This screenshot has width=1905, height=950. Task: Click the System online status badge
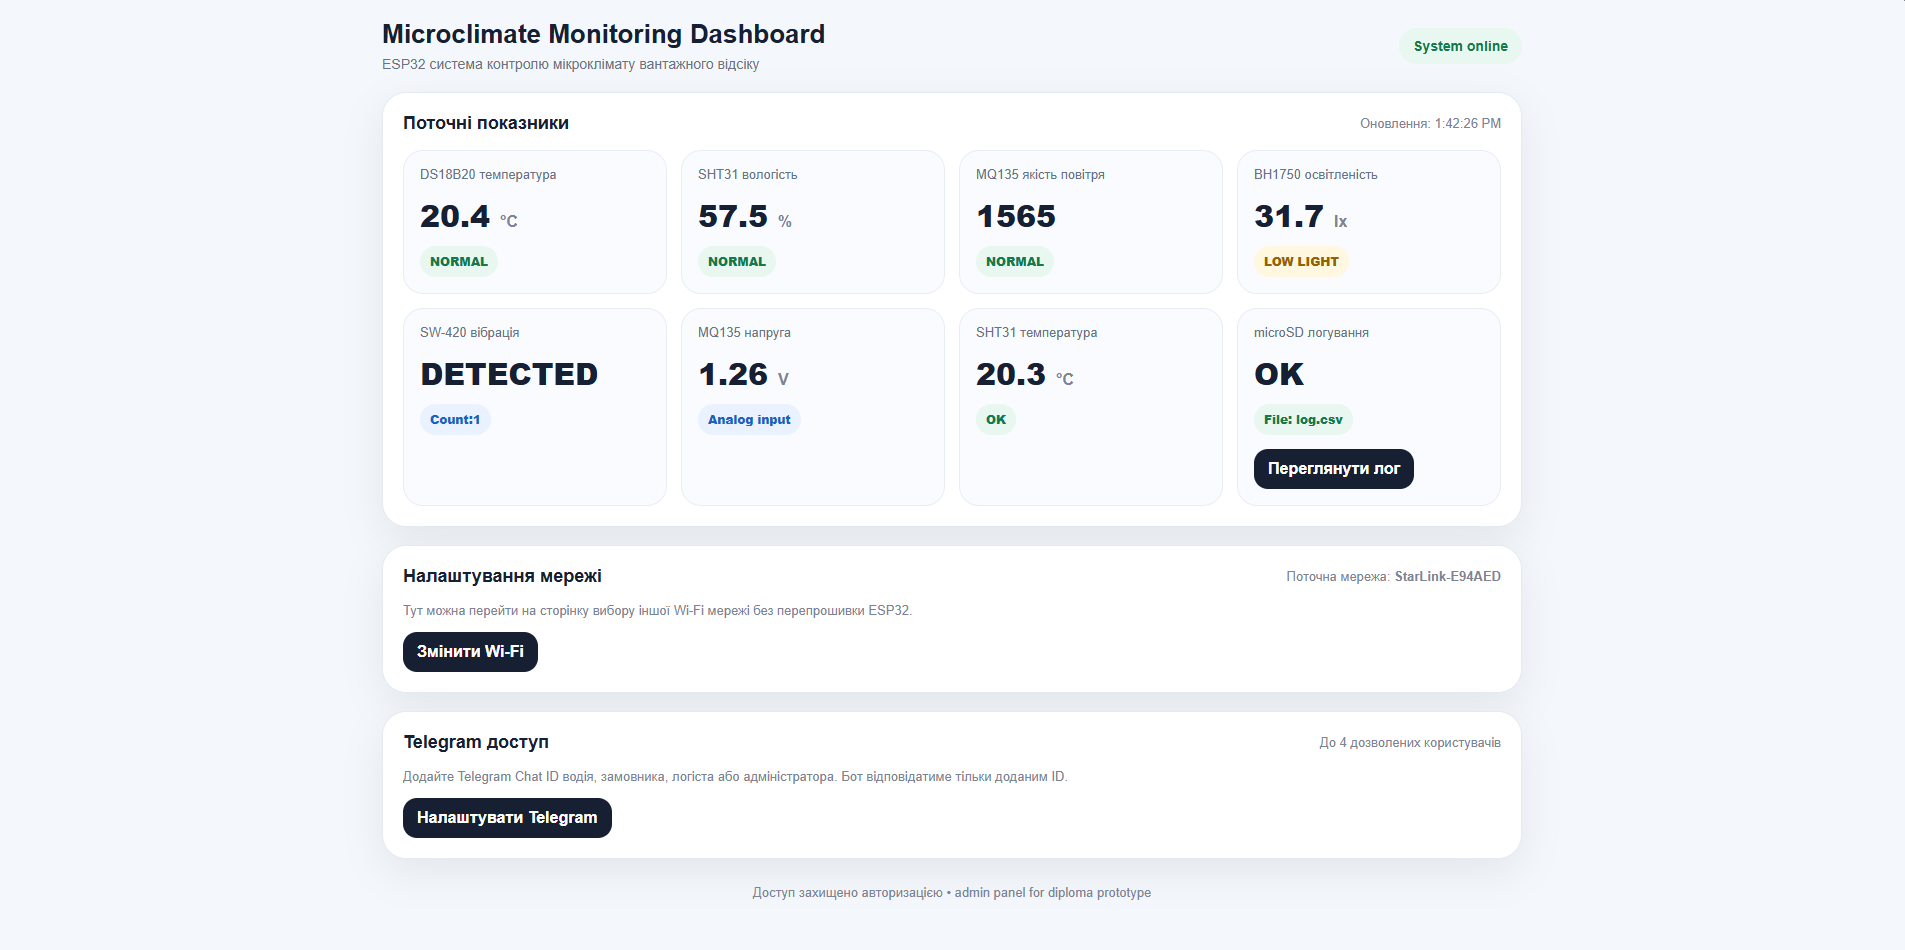click(x=1460, y=46)
